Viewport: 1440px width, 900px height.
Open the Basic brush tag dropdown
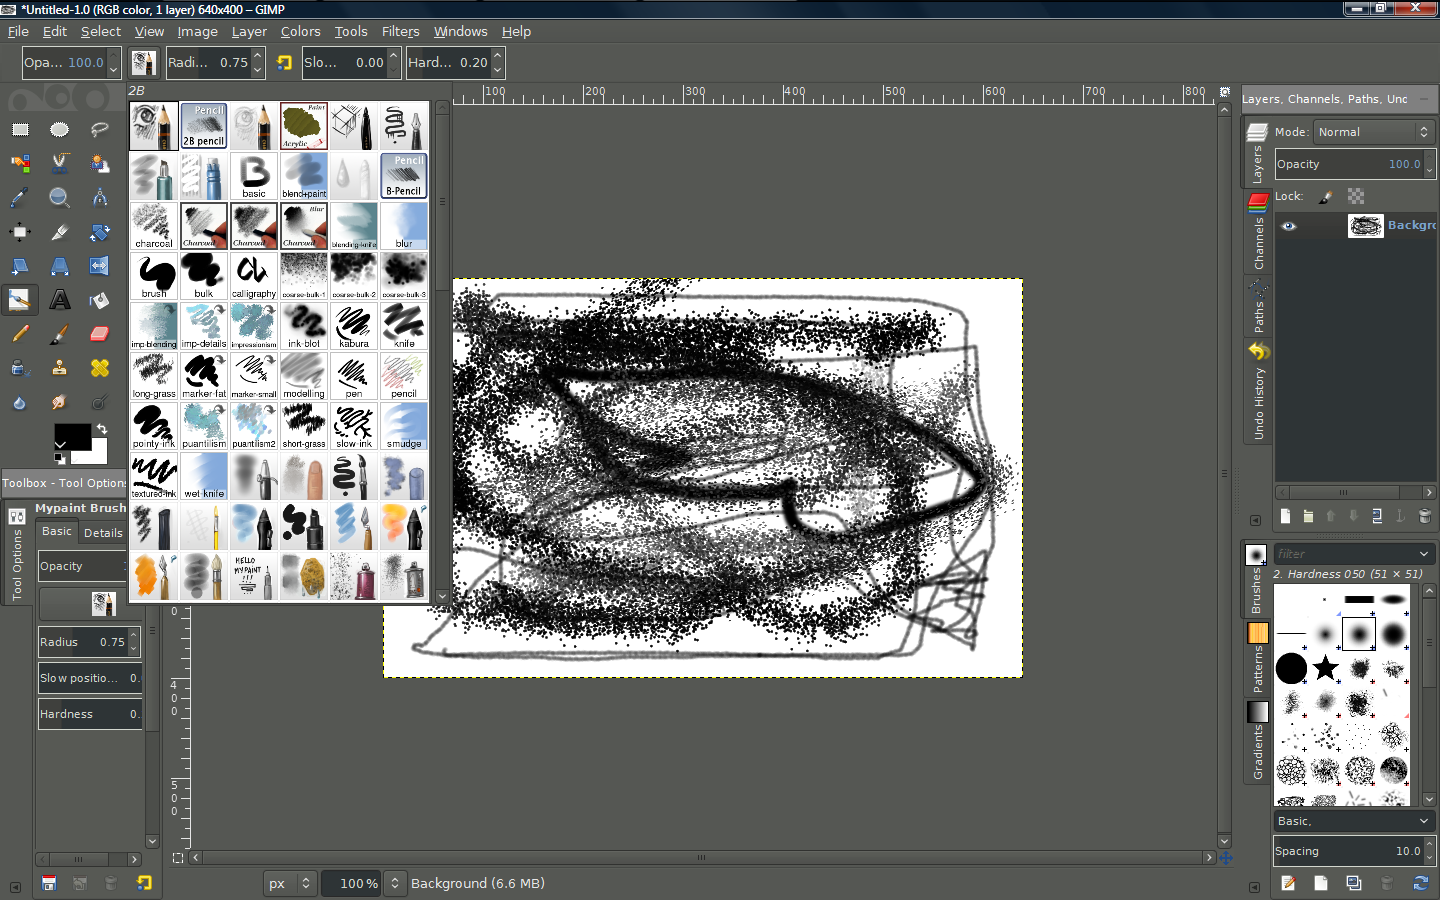pos(1354,821)
